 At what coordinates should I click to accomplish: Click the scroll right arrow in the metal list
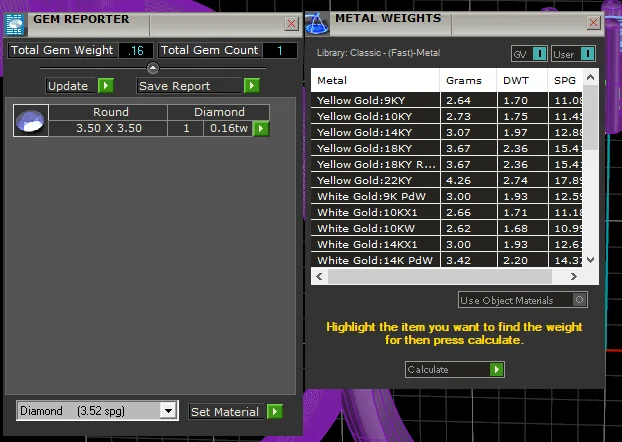pyautogui.click(x=574, y=277)
